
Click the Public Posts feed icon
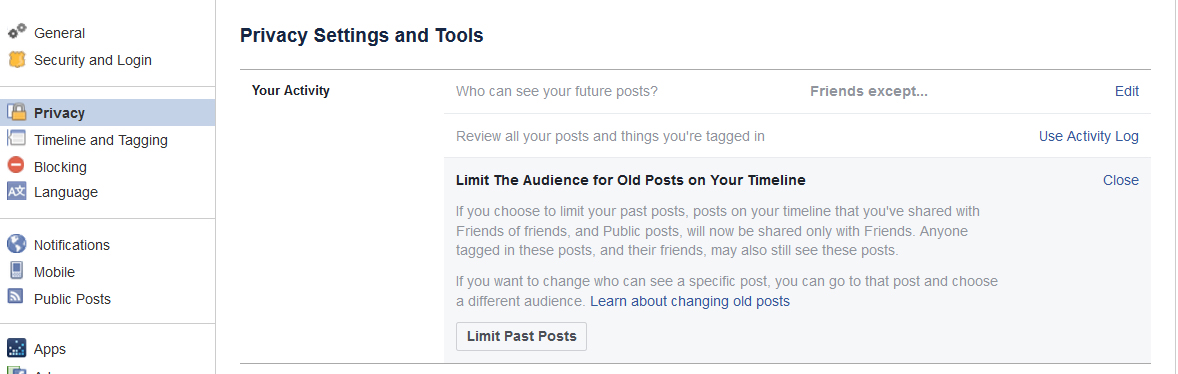[x=17, y=297]
